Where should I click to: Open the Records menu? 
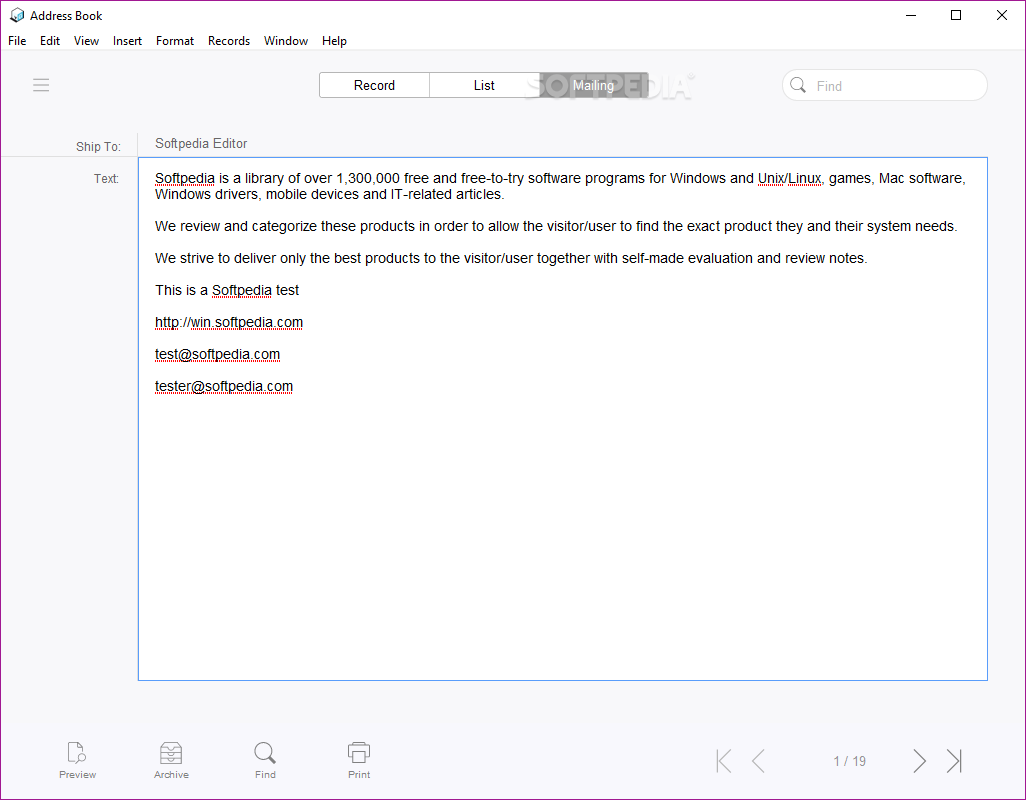(x=229, y=41)
